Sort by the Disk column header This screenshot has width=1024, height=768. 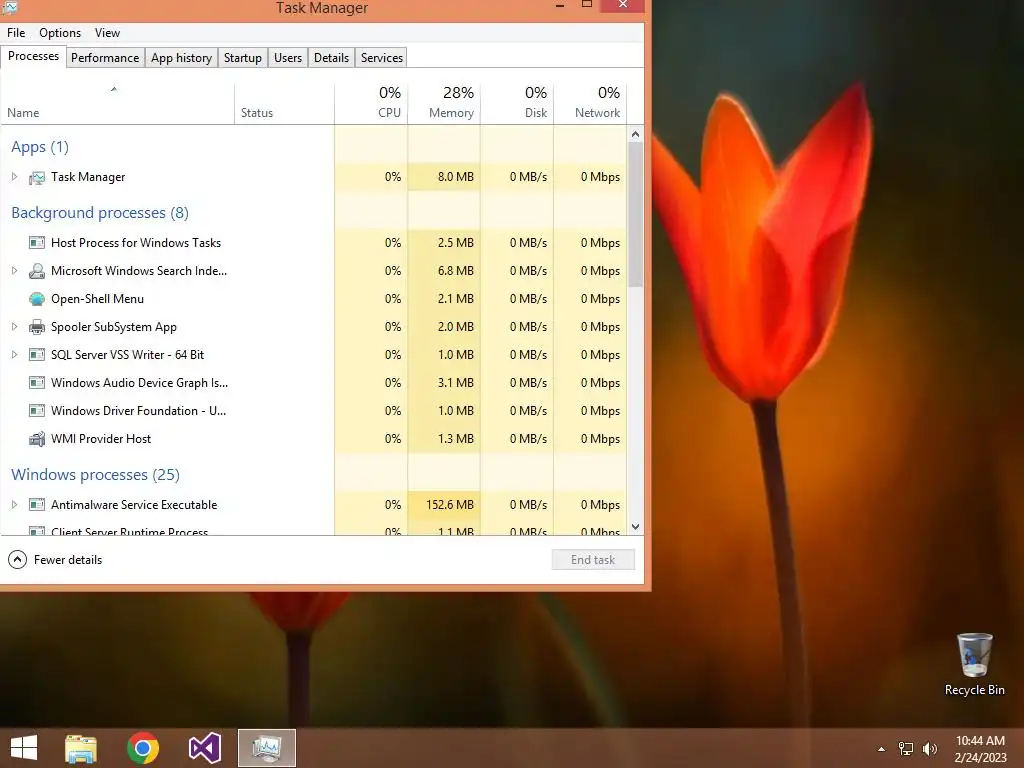click(517, 104)
